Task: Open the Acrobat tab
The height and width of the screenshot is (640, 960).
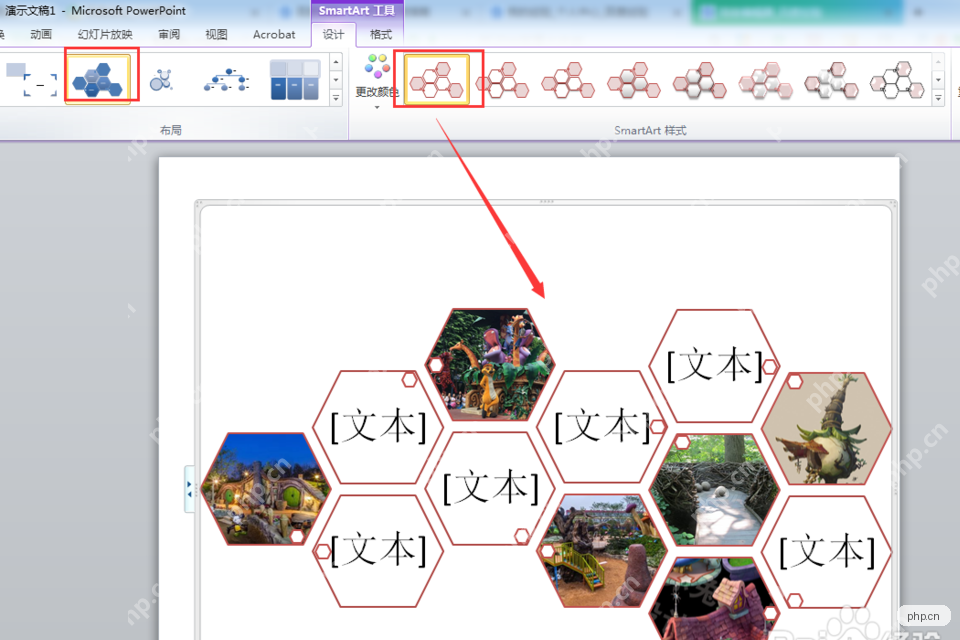Action: [274, 34]
